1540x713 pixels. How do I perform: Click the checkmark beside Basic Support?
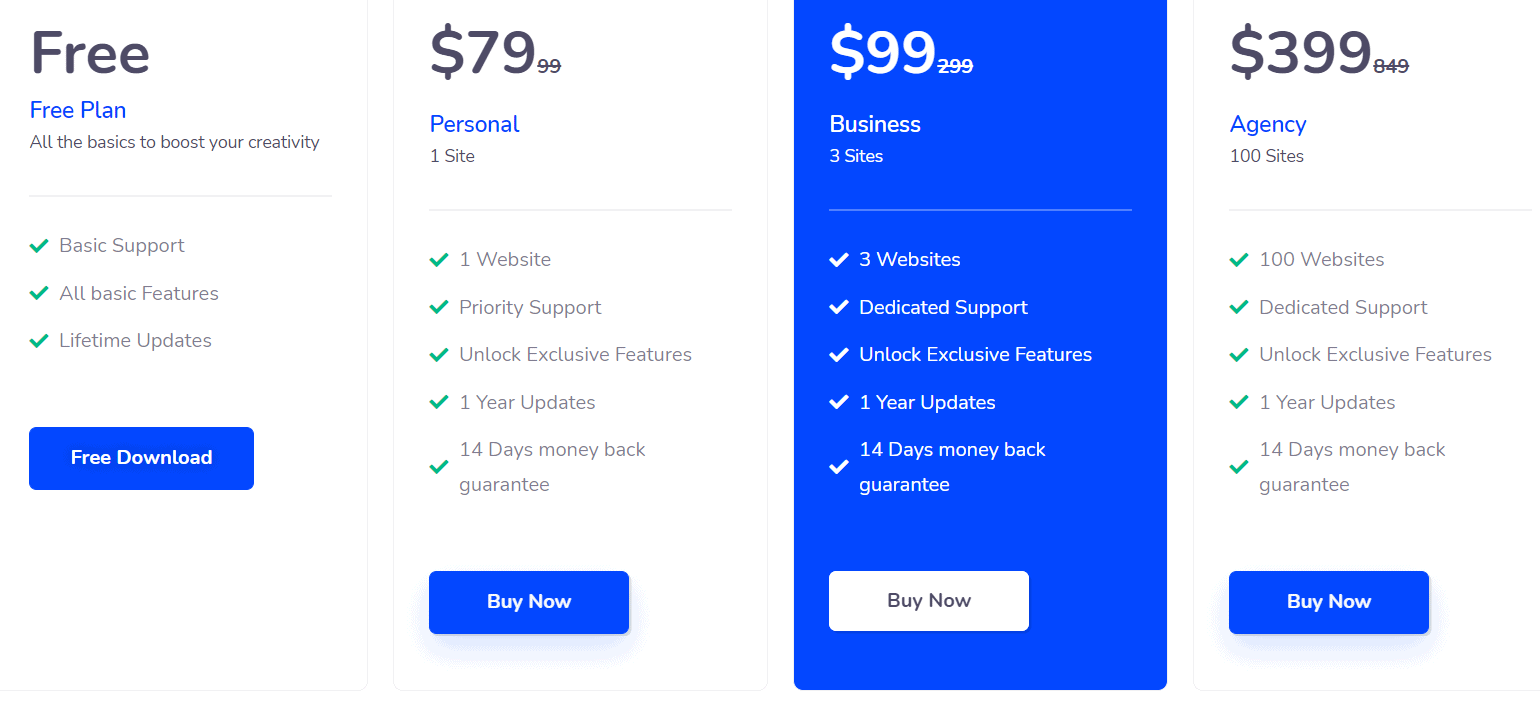tap(40, 245)
